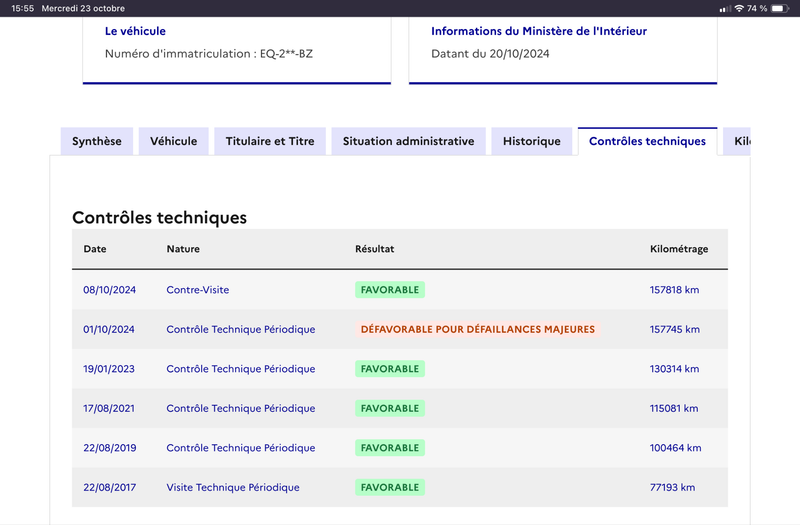Open the Synthèse tab

click(x=96, y=141)
